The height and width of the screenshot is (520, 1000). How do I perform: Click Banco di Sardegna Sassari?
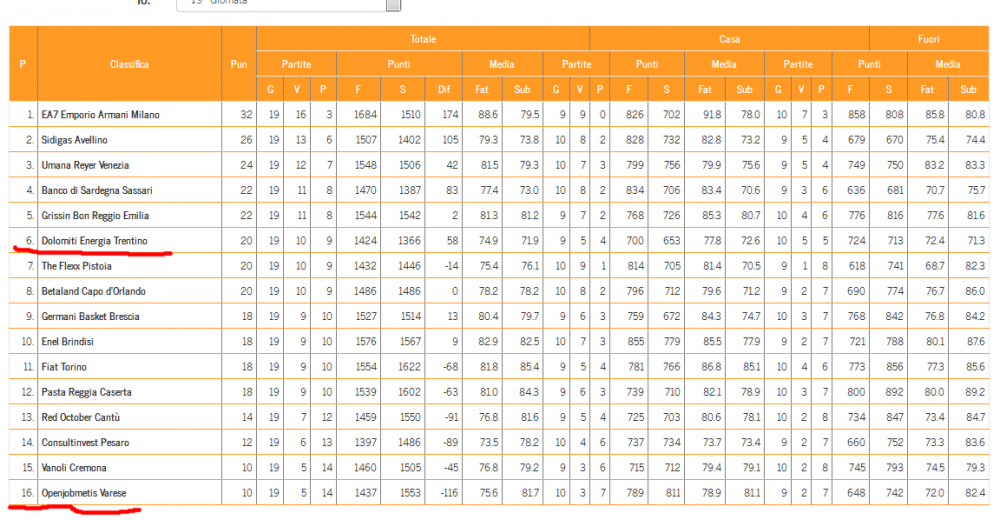point(97,190)
